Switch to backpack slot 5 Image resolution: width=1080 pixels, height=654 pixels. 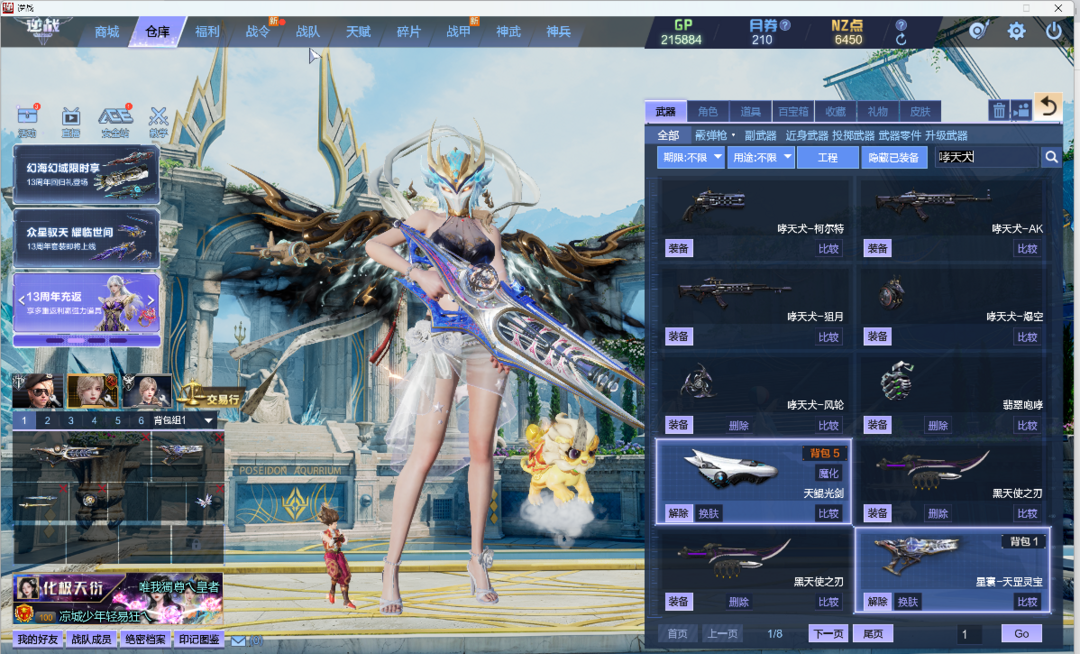coord(118,421)
